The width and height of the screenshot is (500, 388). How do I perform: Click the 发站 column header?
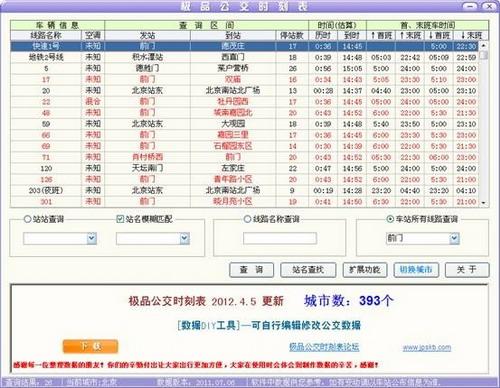(x=147, y=35)
